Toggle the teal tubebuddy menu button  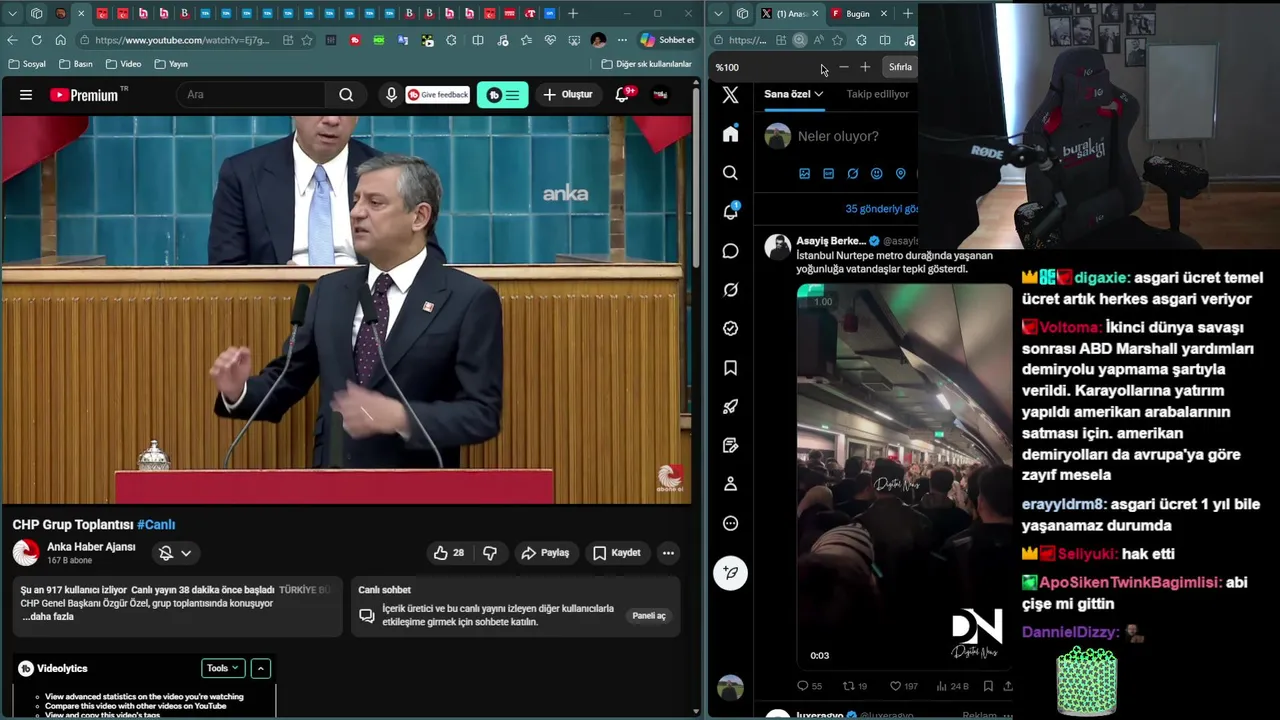(x=503, y=95)
